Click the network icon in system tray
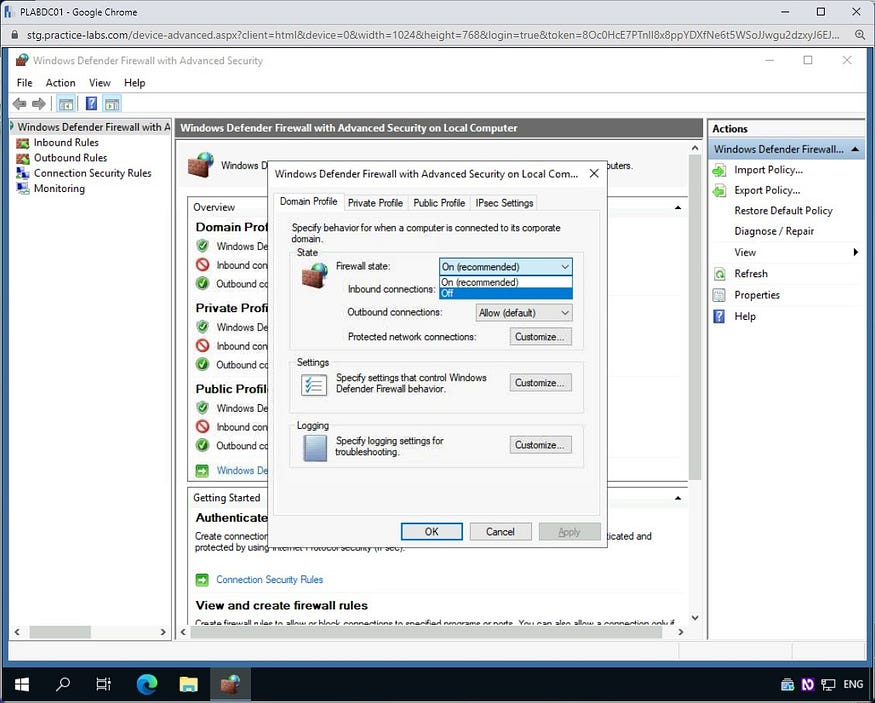Screen dimensions: 875x703 click(829, 684)
